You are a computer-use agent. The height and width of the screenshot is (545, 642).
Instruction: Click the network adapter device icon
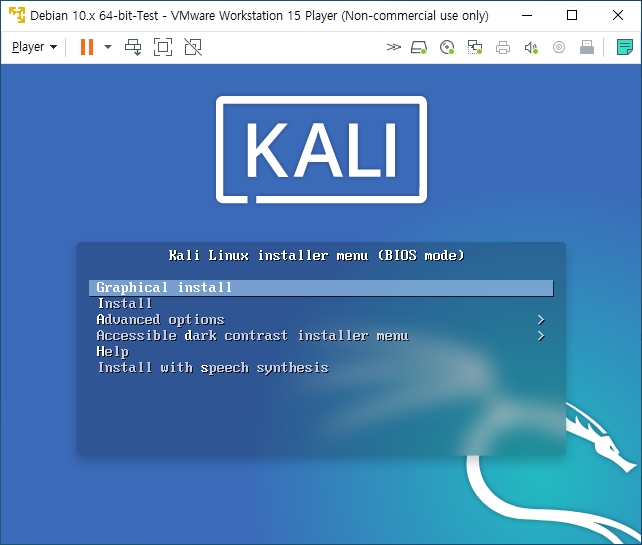pyautogui.click(x=475, y=47)
